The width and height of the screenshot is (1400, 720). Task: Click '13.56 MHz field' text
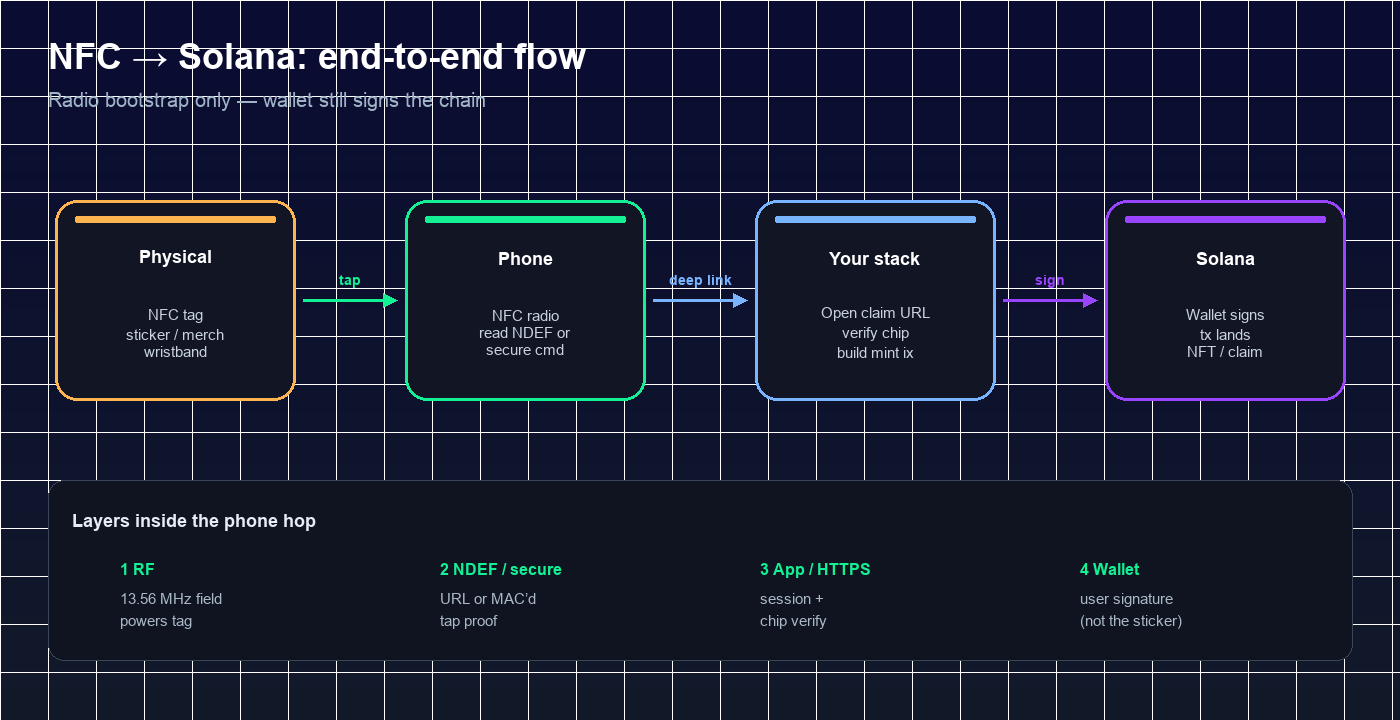point(171,599)
